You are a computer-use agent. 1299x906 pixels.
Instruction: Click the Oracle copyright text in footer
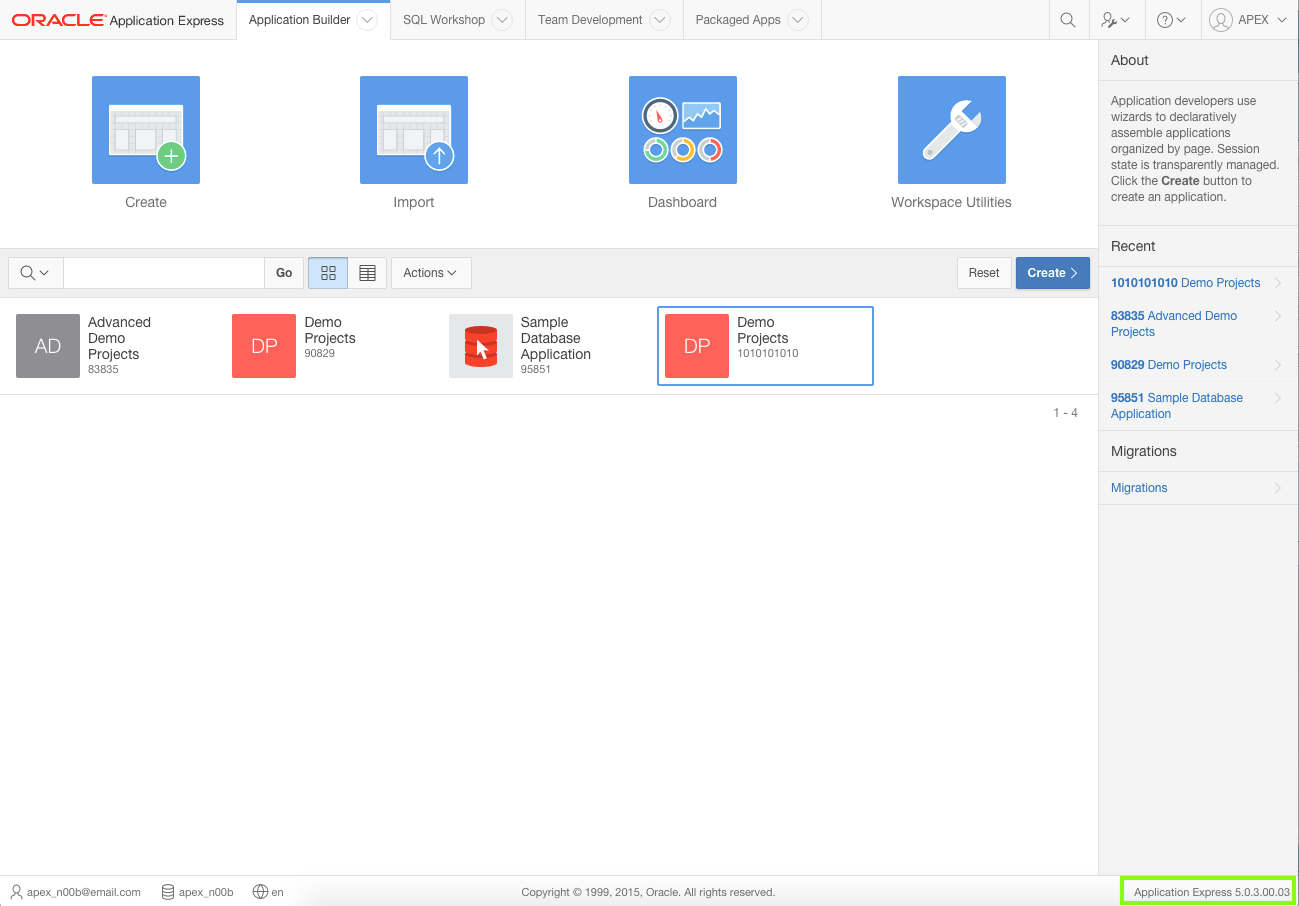648,892
